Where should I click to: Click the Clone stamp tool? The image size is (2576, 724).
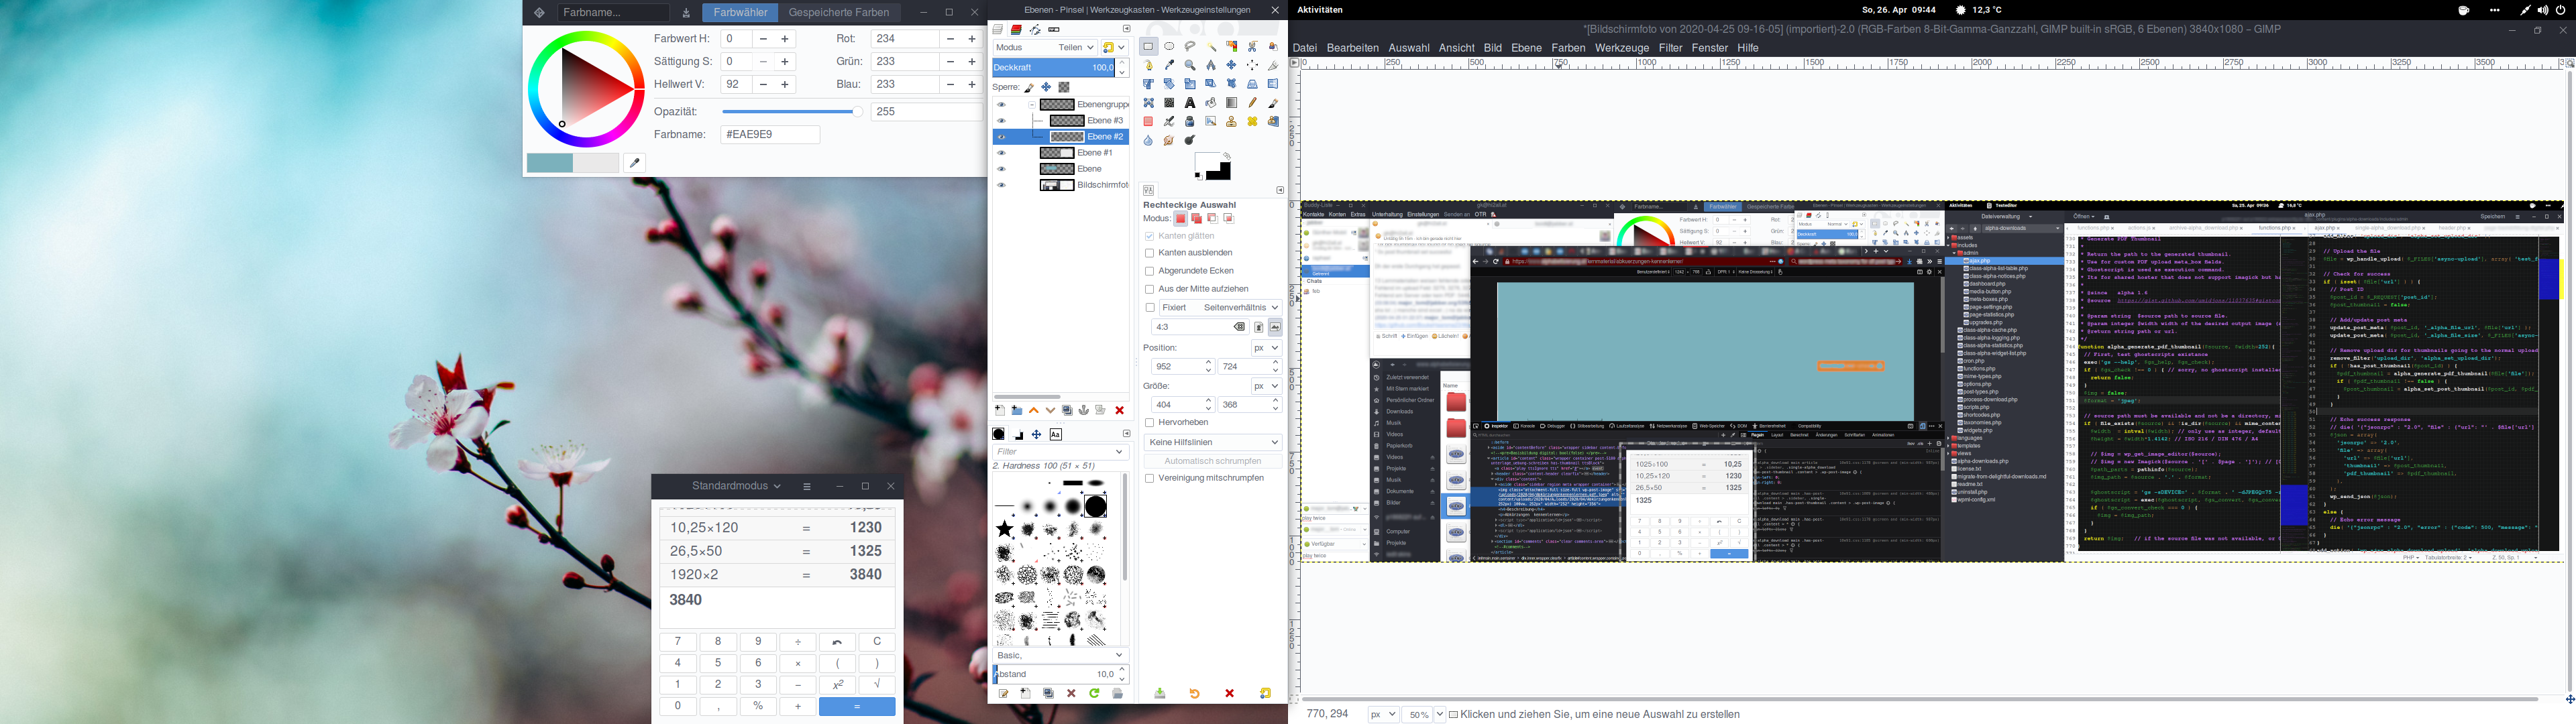1231,122
